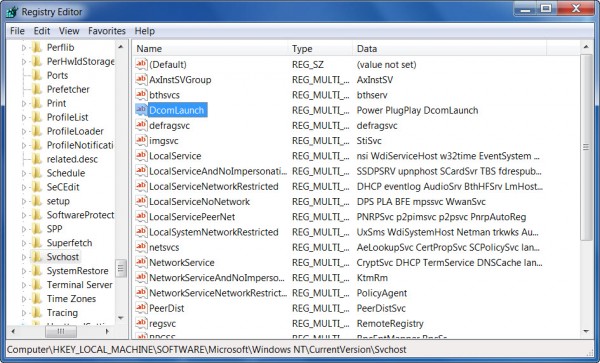Open the File menu
The width and height of the screenshot is (600, 363).
click(x=17, y=31)
